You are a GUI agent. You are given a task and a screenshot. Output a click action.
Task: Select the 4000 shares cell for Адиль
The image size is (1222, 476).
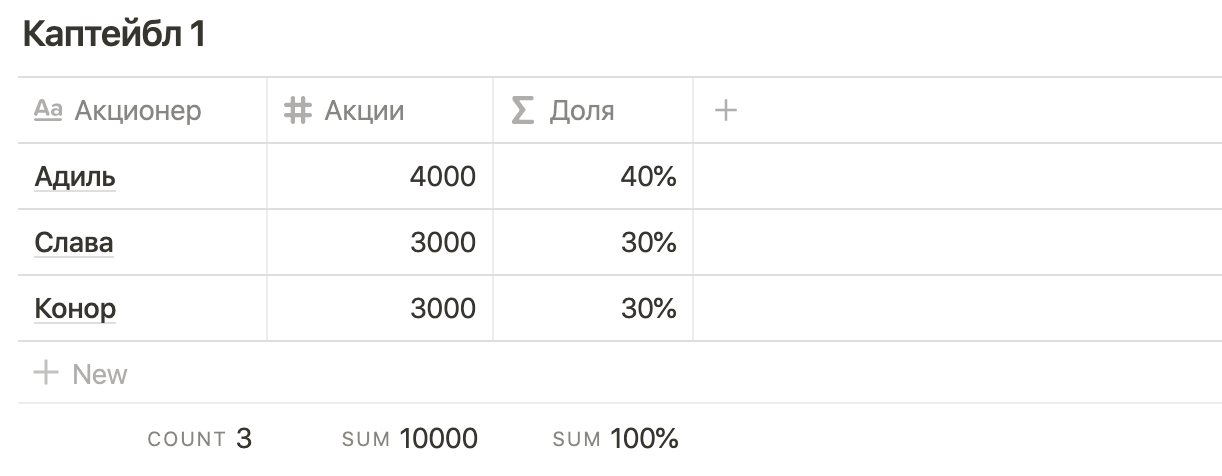tap(380, 177)
